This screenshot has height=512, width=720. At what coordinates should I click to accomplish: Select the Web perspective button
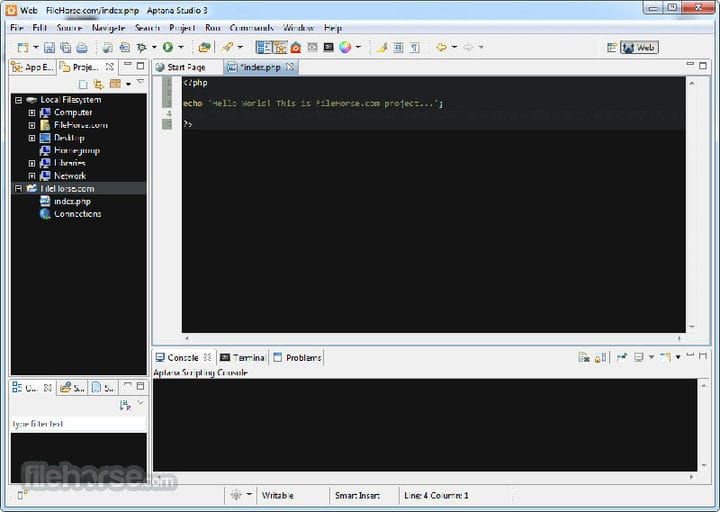pos(639,47)
